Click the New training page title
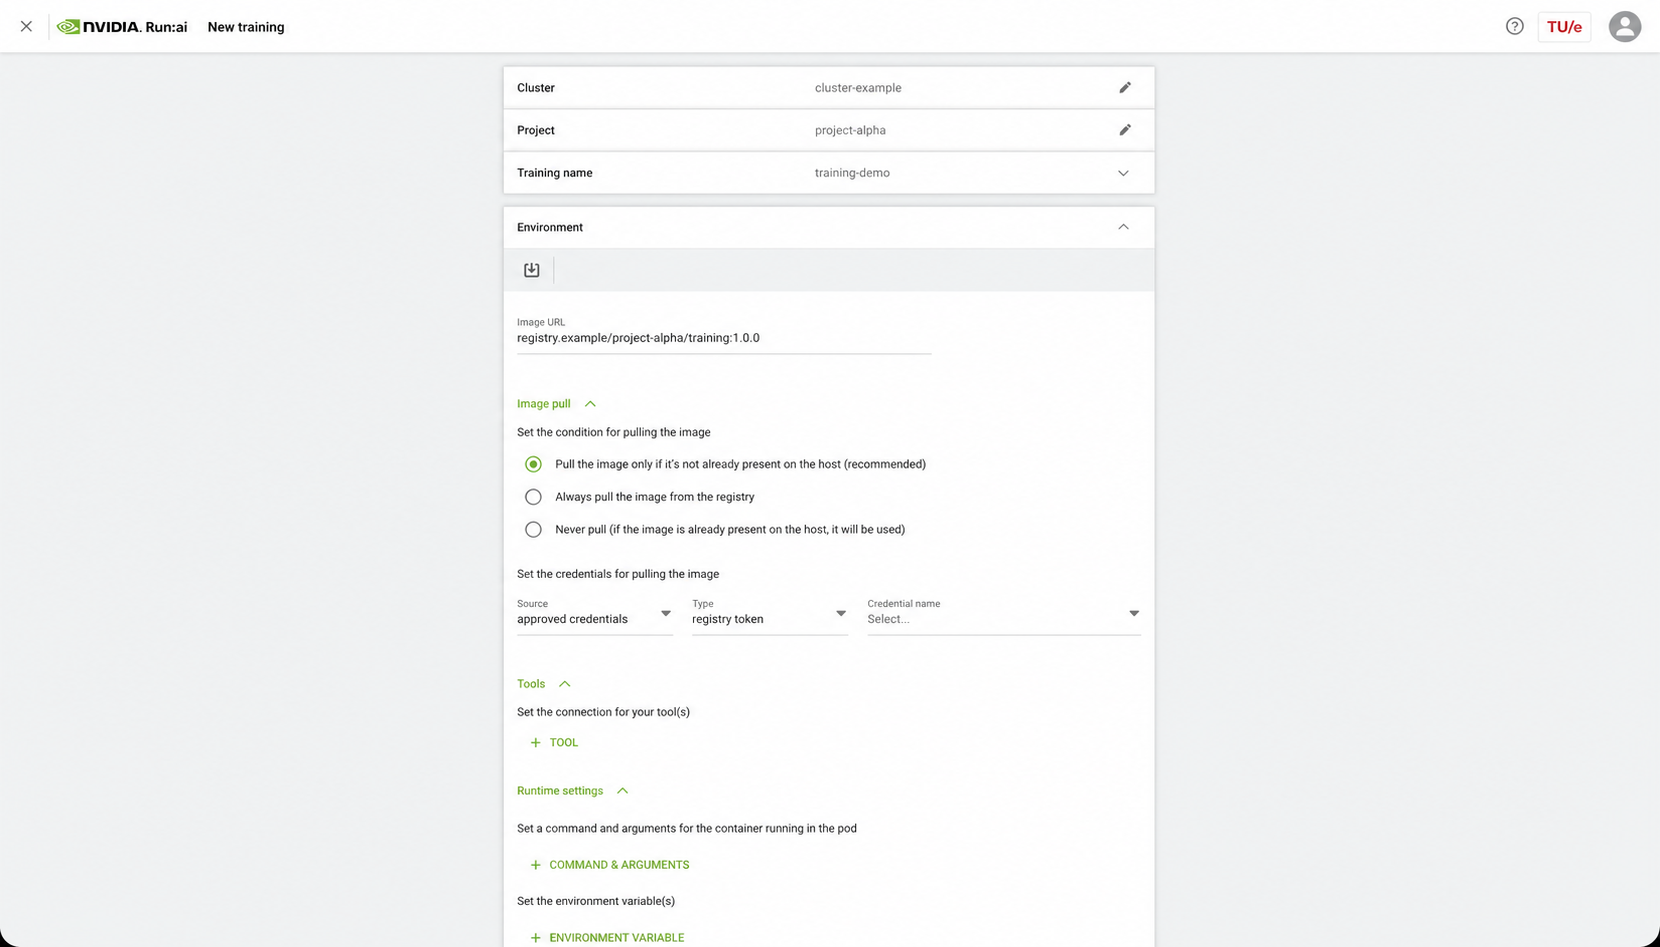This screenshot has width=1660, height=947. (x=246, y=27)
